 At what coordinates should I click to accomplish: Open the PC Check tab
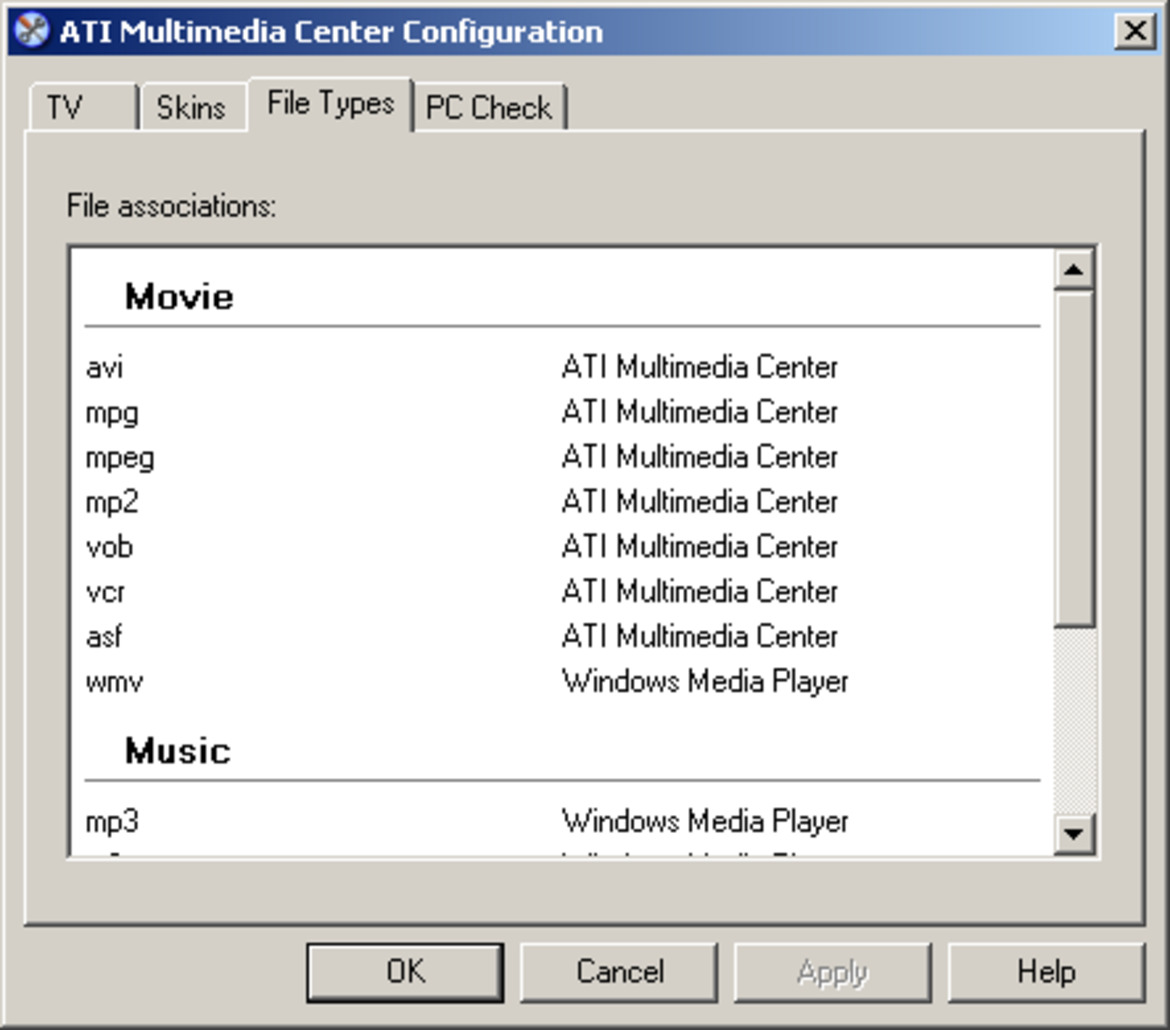(x=489, y=107)
